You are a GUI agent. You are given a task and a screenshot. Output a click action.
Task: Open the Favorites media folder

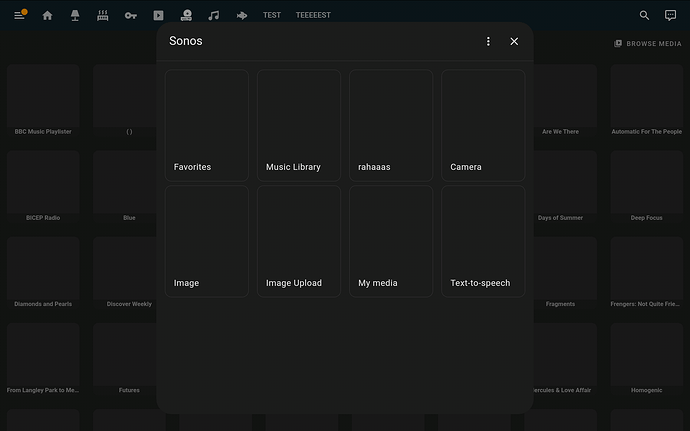(x=207, y=125)
